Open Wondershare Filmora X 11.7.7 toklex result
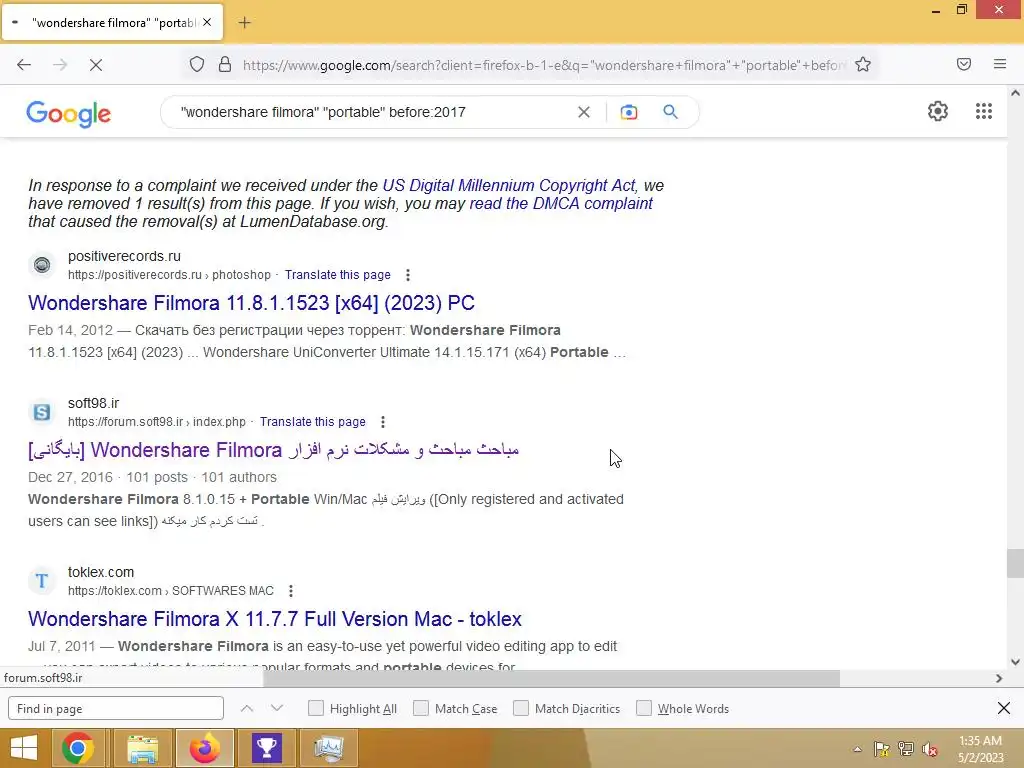Image resolution: width=1024 pixels, height=768 pixels. [x=275, y=619]
